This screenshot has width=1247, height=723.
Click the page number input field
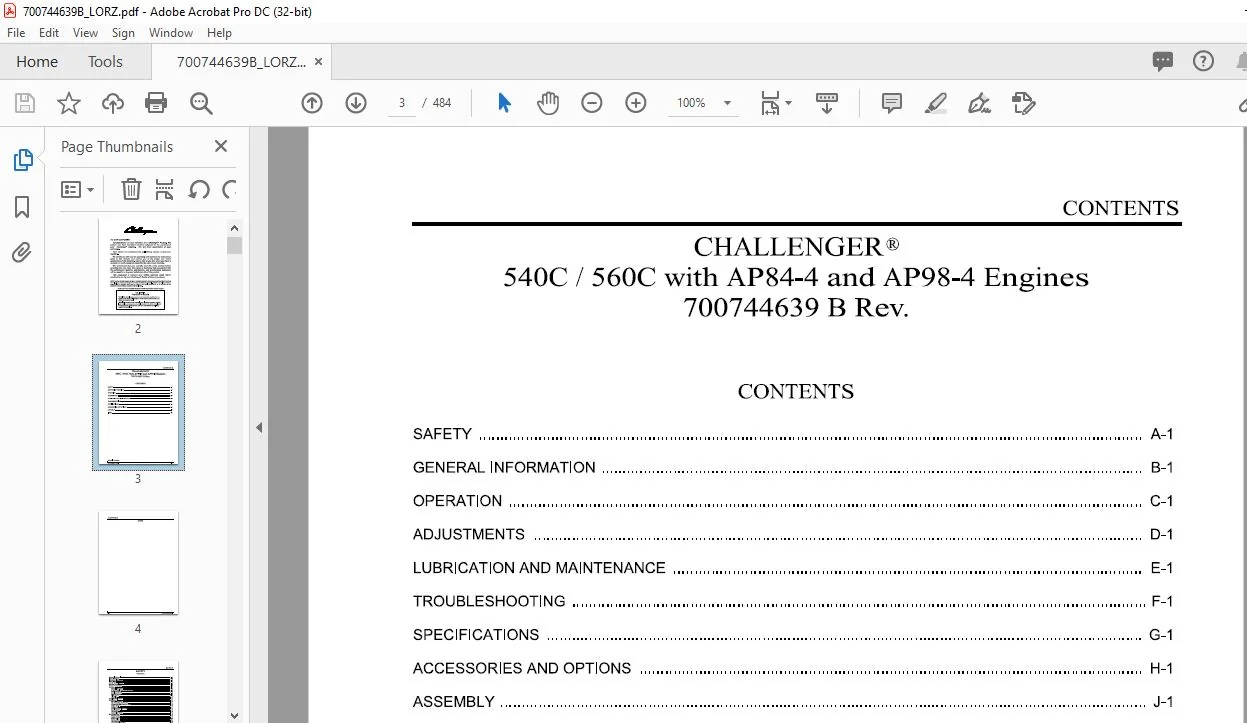[401, 103]
